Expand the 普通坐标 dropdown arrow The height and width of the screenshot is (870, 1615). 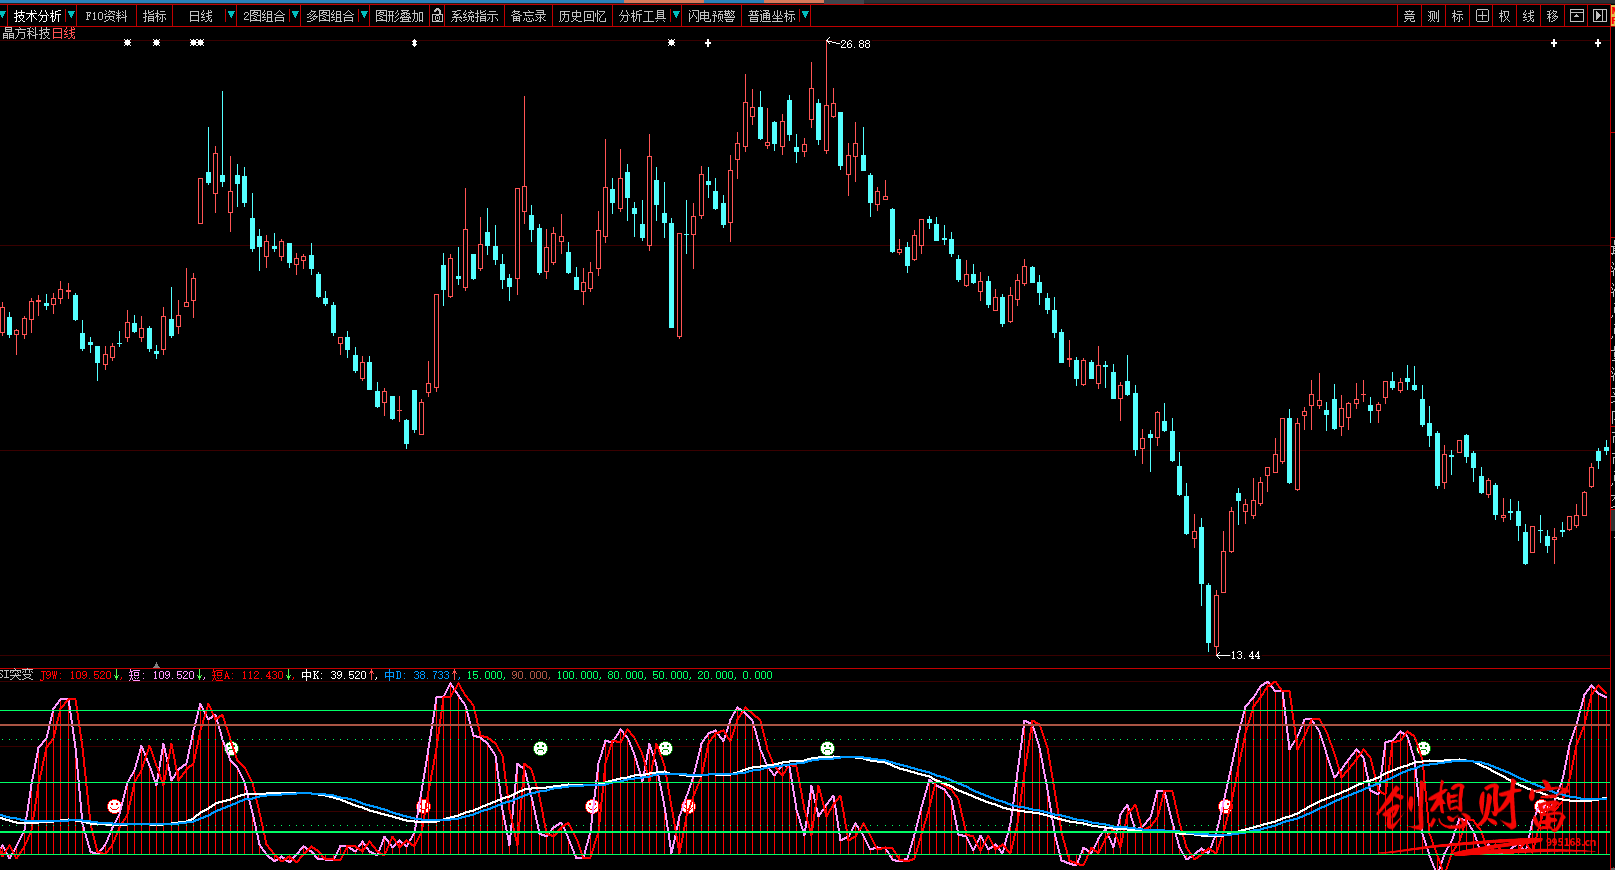(805, 16)
